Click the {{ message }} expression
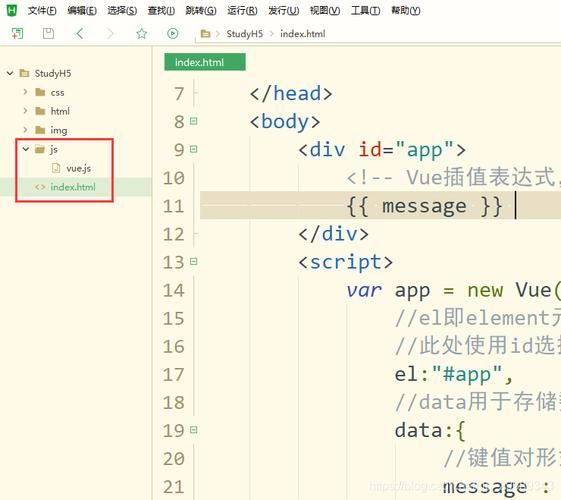The height and width of the screenshot is (500, 561). coord(425,206)
